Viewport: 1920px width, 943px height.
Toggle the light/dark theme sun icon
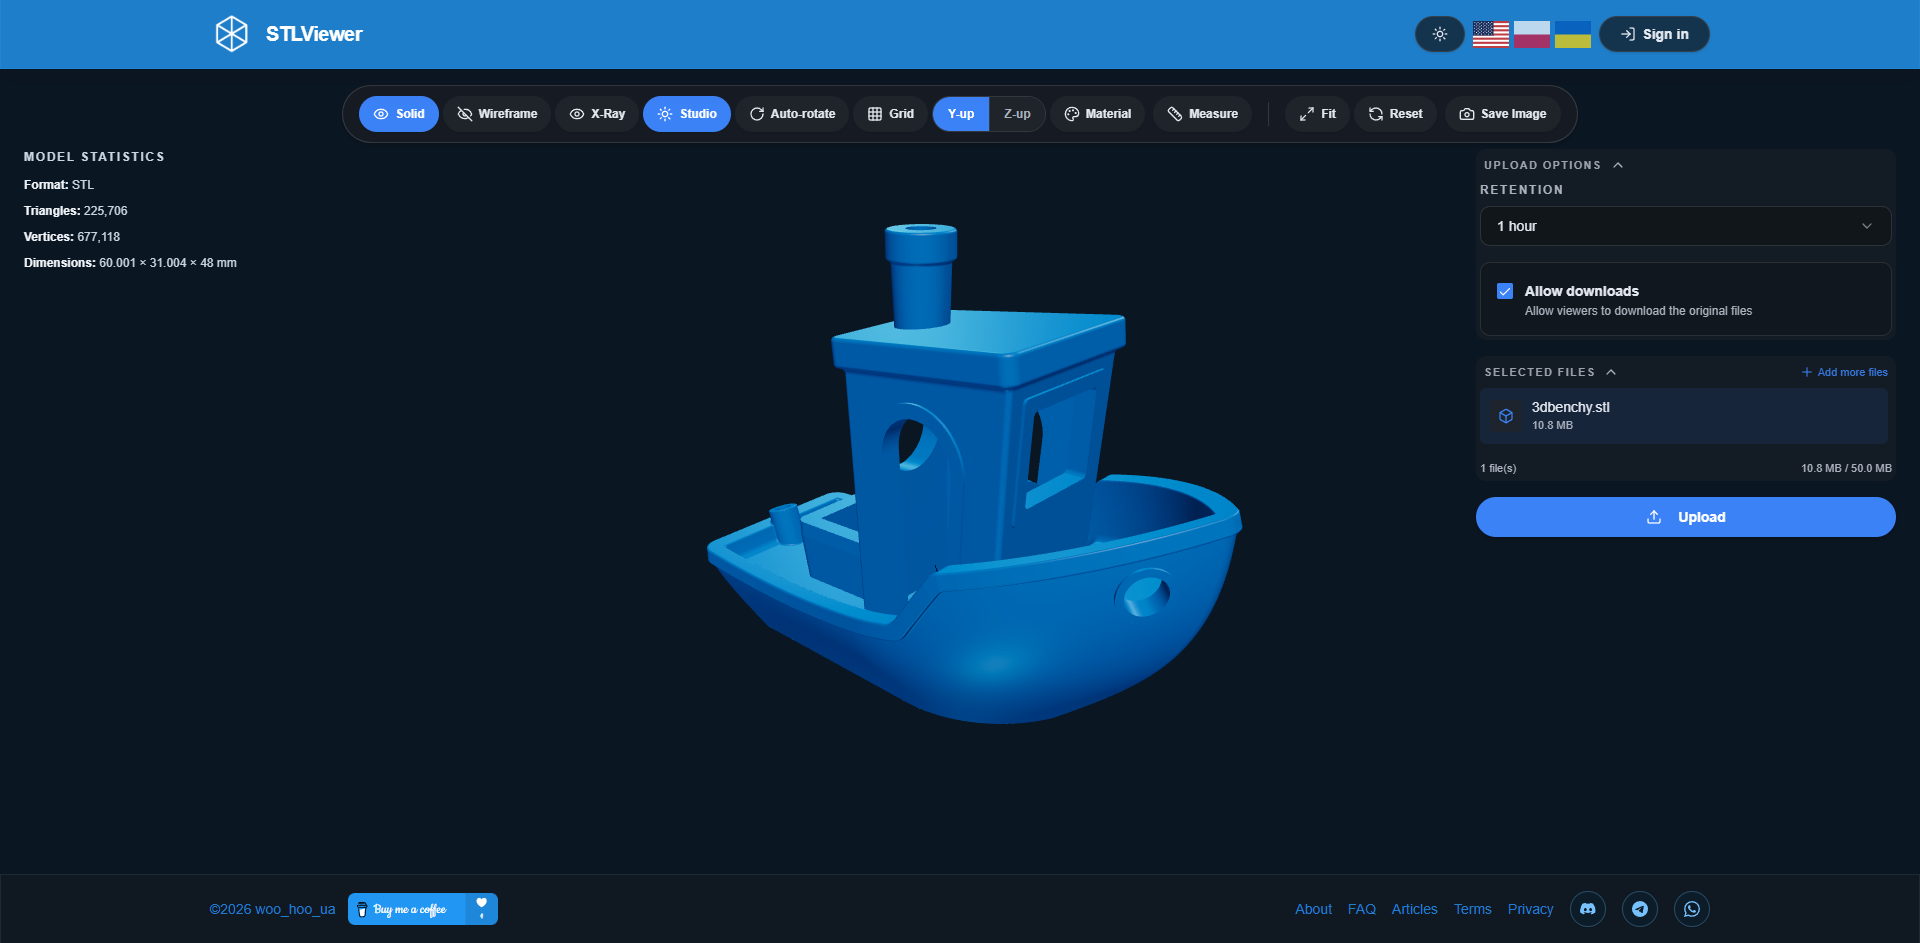pos(1440,34)
